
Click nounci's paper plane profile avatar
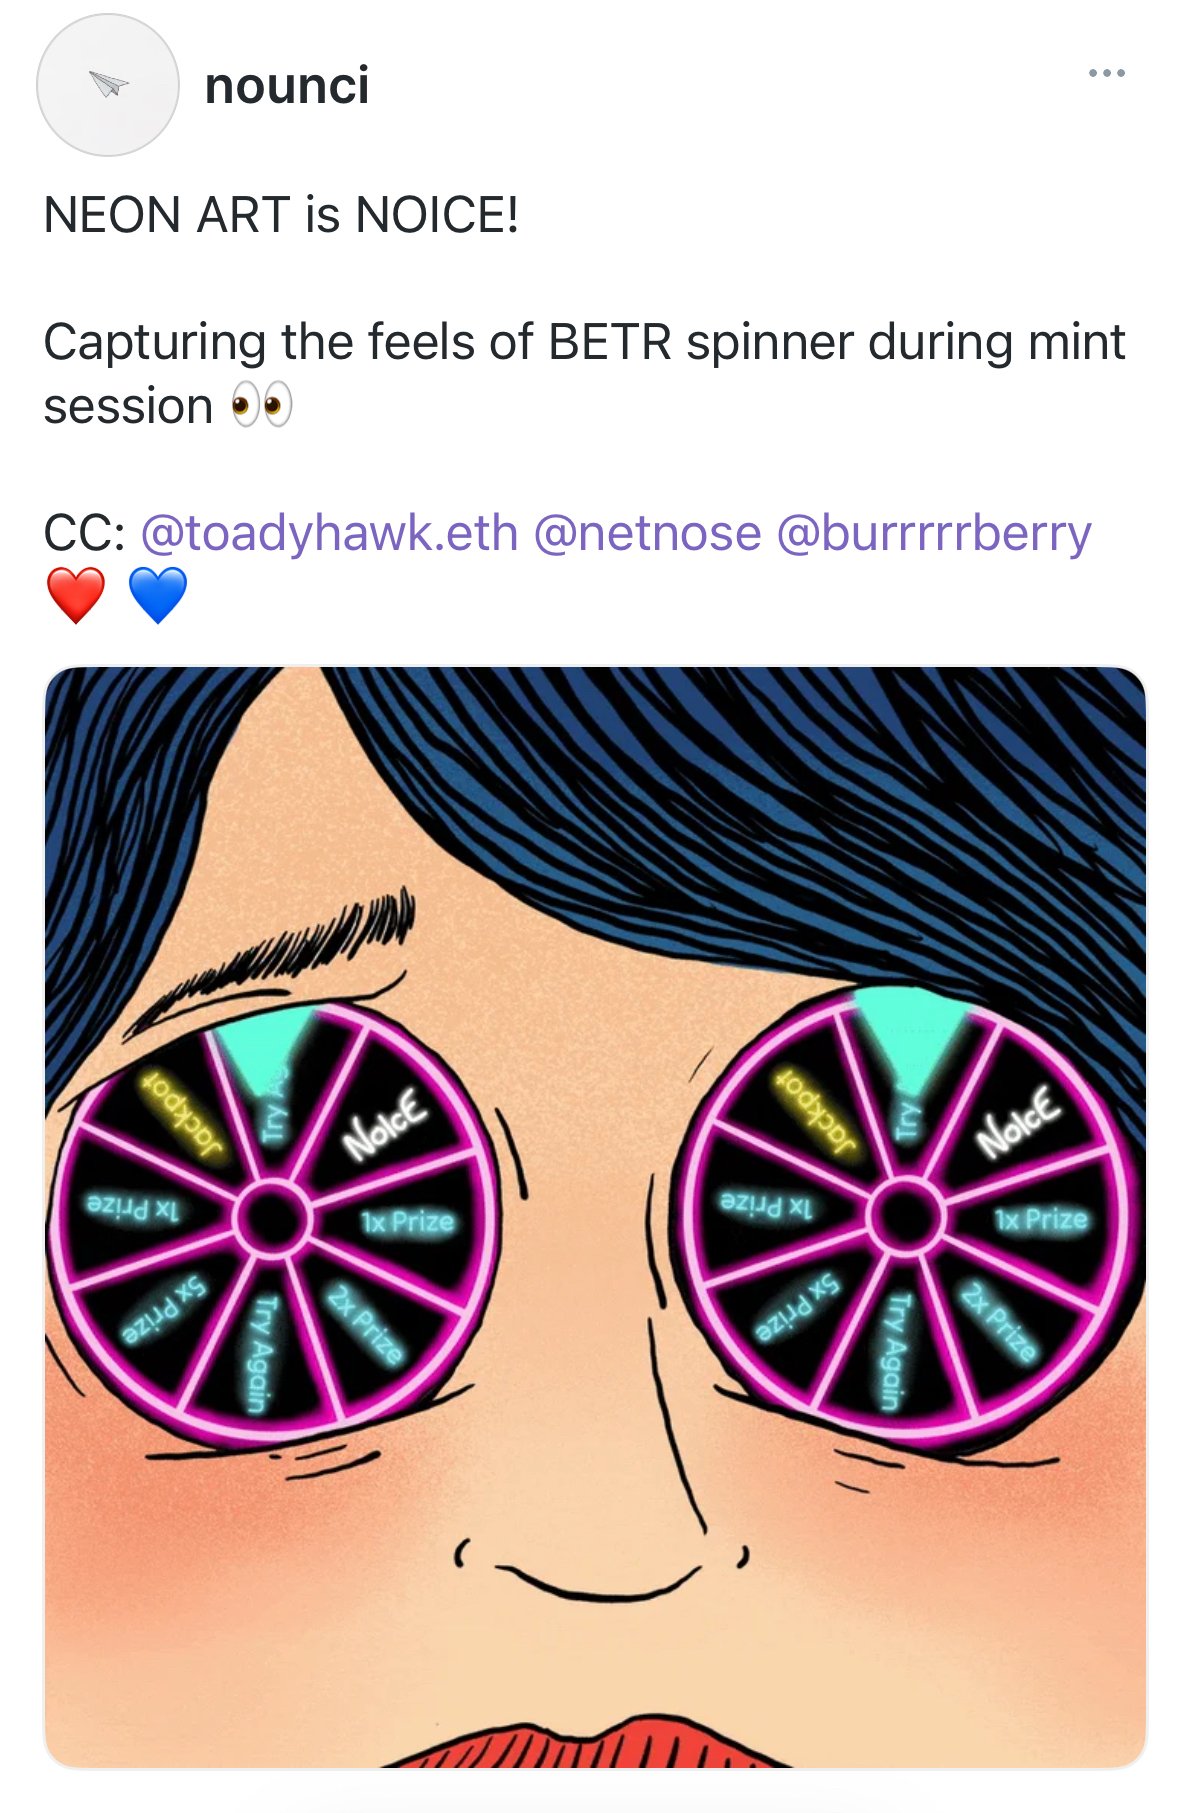coord(108,85)
